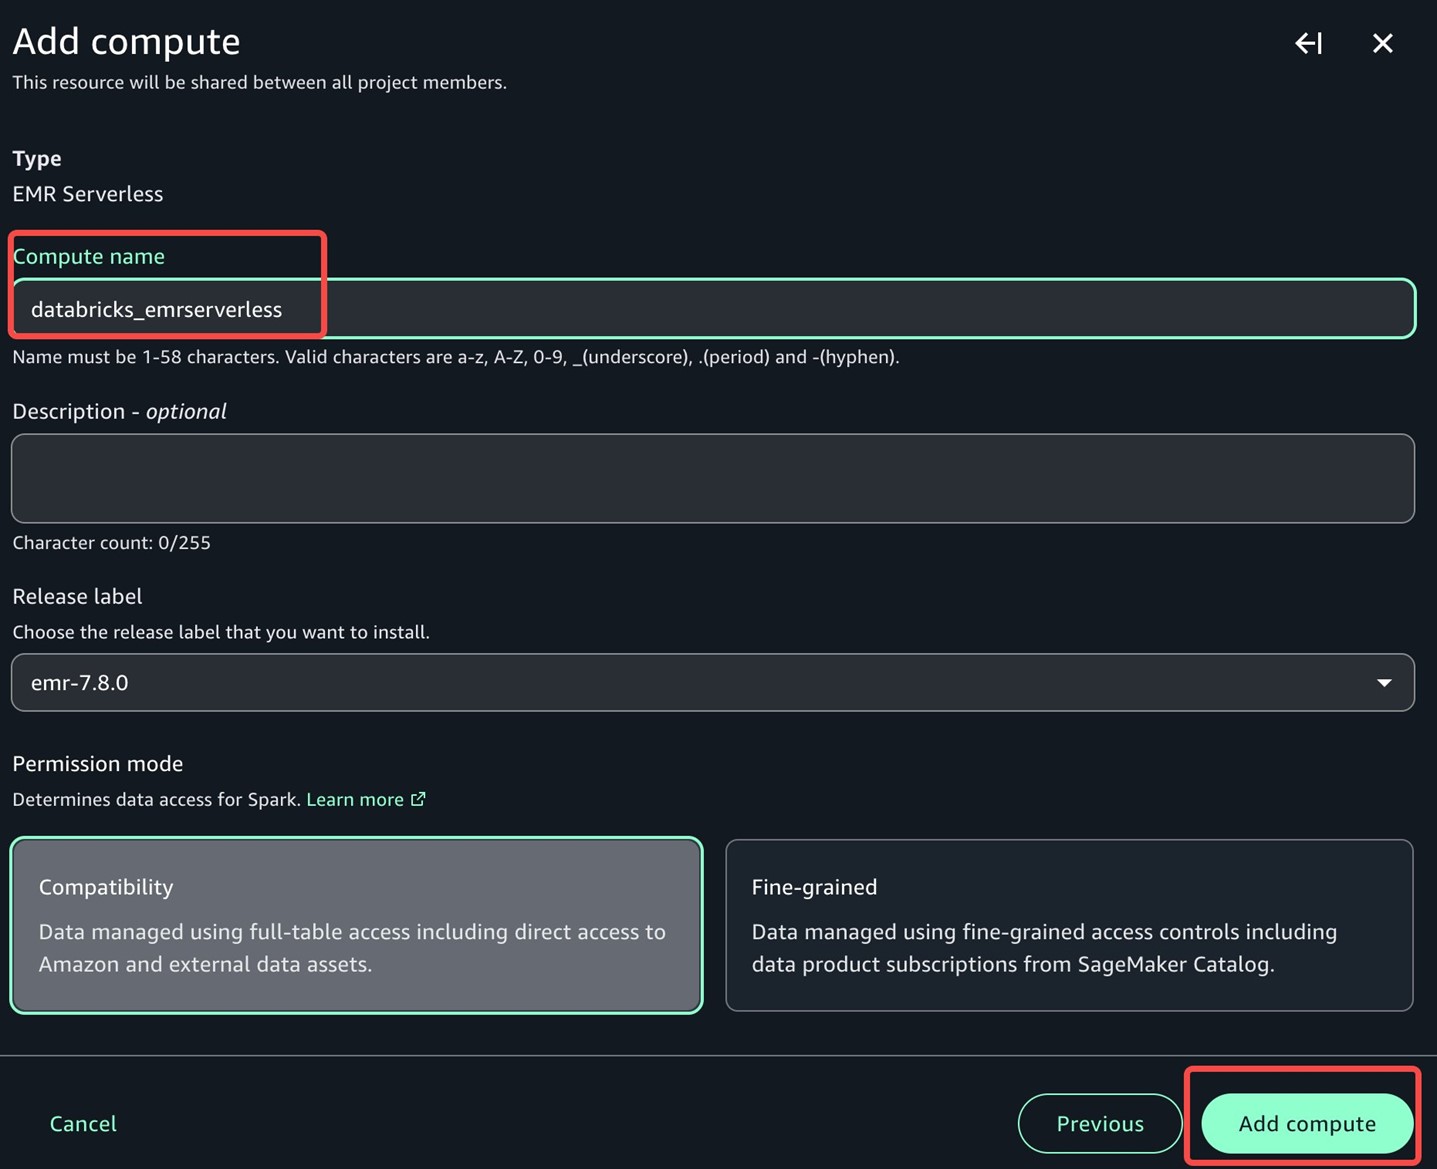The width and height of the screenshot is (1437, 1169).
Task: Click the Release label heading
Action: click(x=77, y=596)
